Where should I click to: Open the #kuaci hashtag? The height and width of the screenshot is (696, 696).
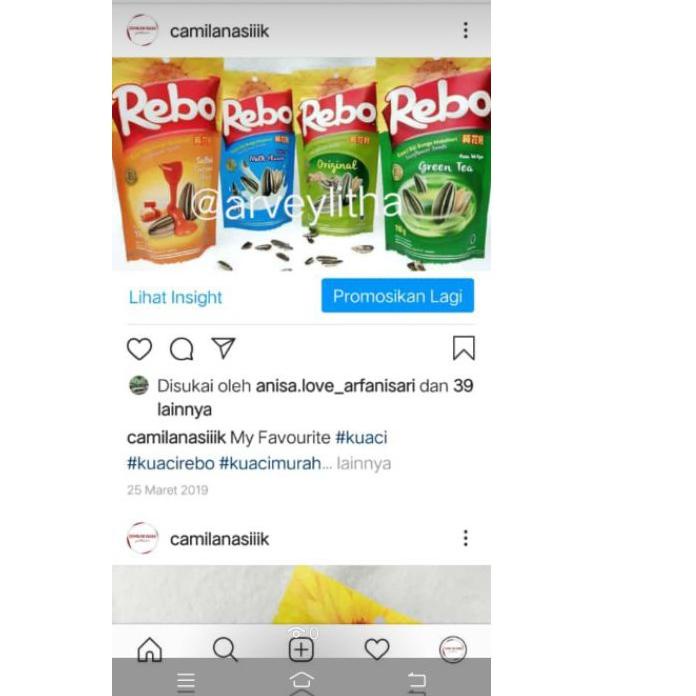pyautogui.click(x=361, y=438)
